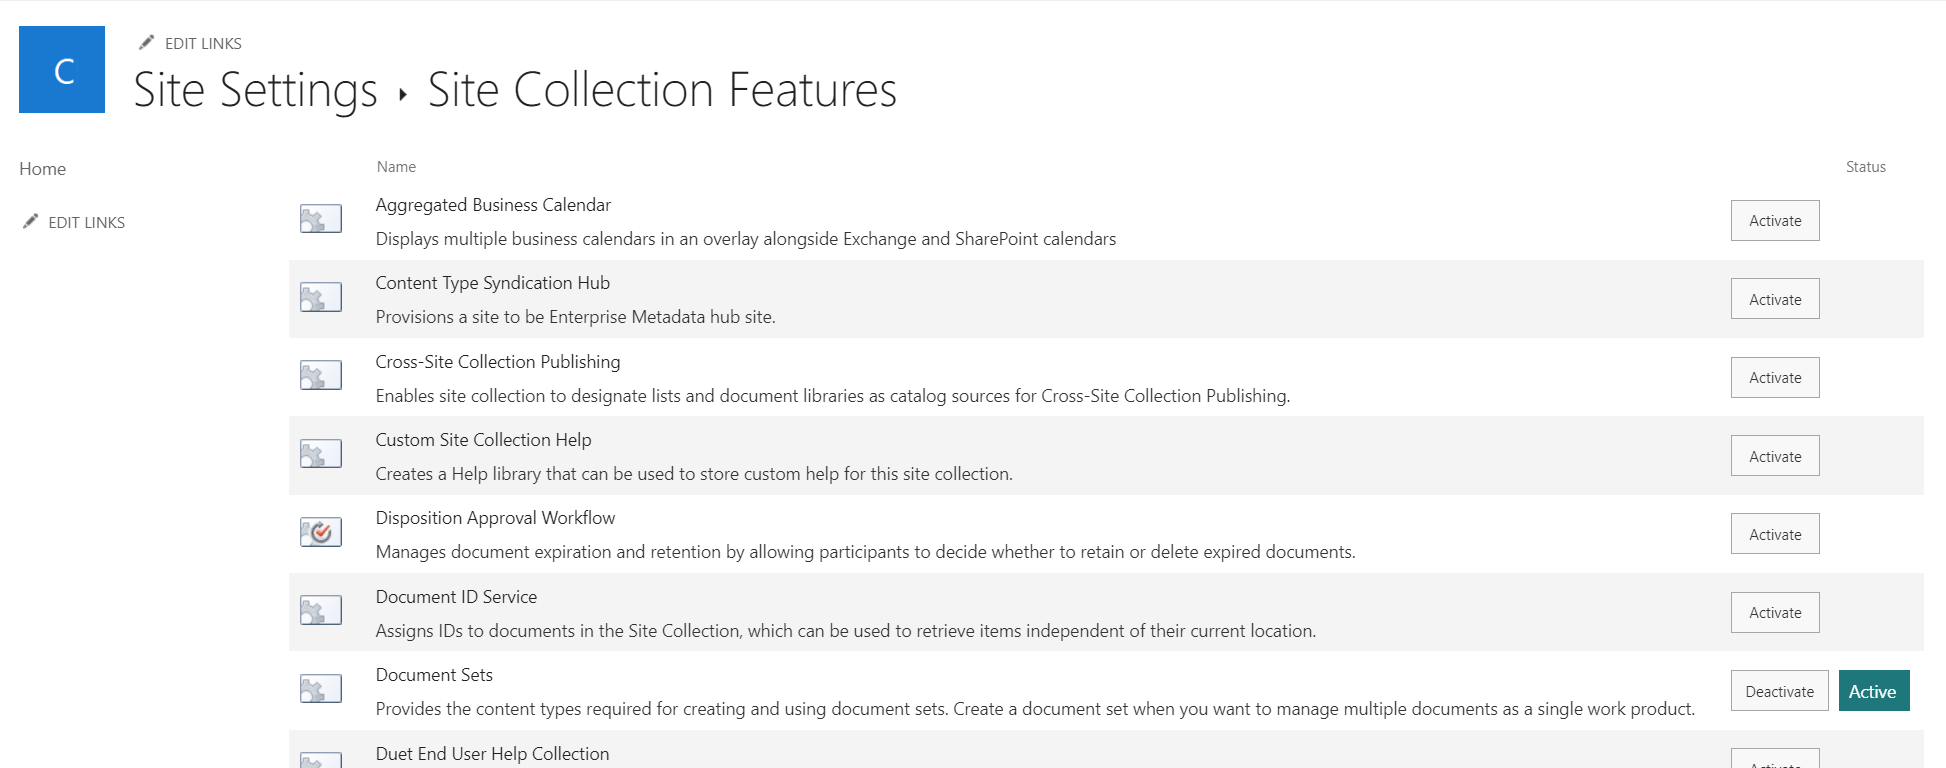The height and width of the screenshot is (768, 1946).
Task: Click the Active status badge for Document Sets
Action: [1873, 690]
